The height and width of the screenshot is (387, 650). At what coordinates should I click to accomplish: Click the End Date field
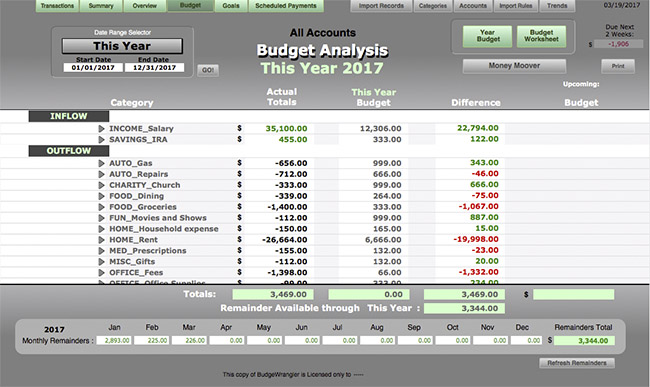coord(154,68)
